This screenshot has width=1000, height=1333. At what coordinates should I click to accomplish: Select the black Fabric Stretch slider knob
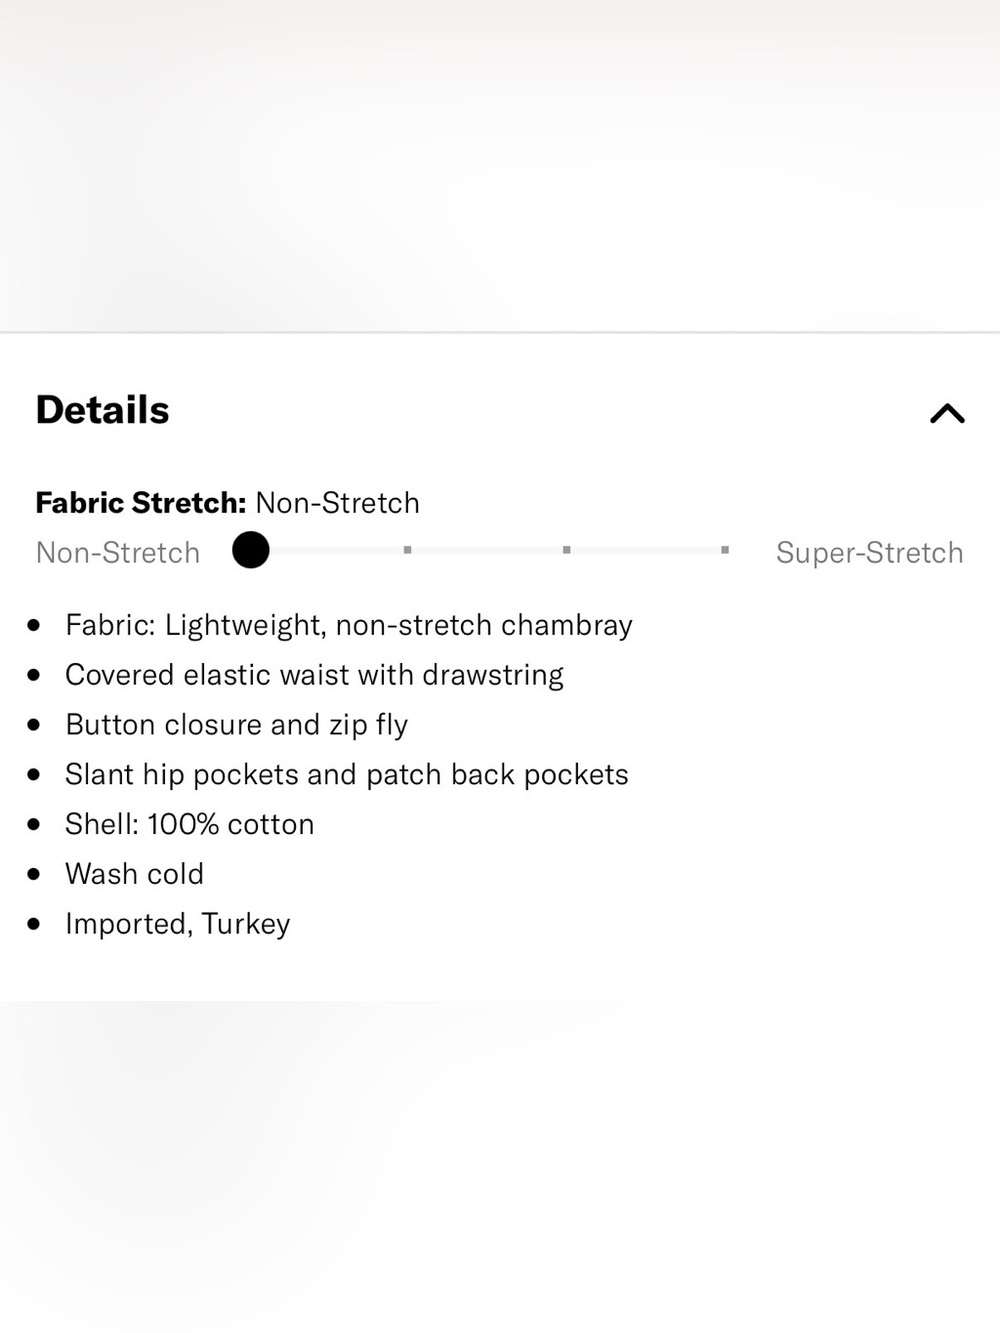pos(251,550)
